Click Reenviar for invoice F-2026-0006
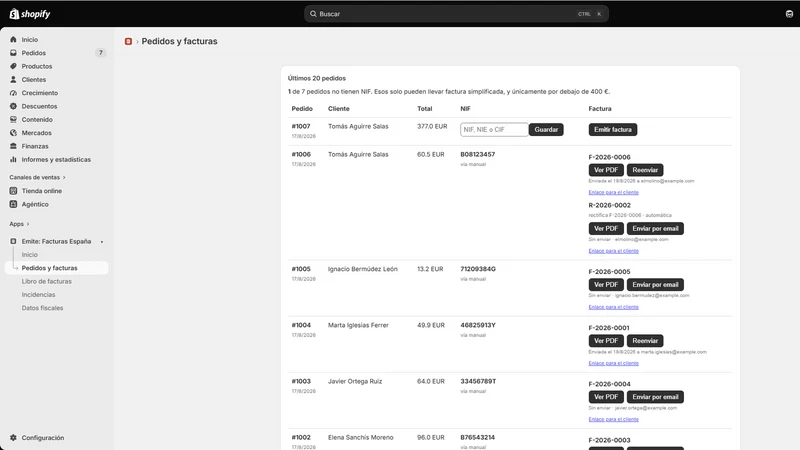The image size is (800, 450). [645, 170]
